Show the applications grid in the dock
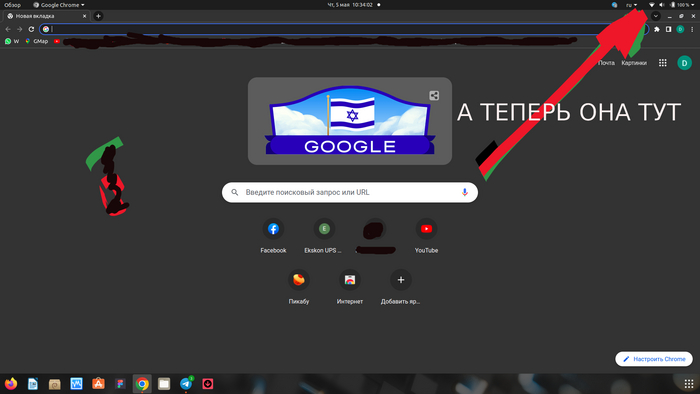This screenshot has height=394, width=700. click(689, 384)
